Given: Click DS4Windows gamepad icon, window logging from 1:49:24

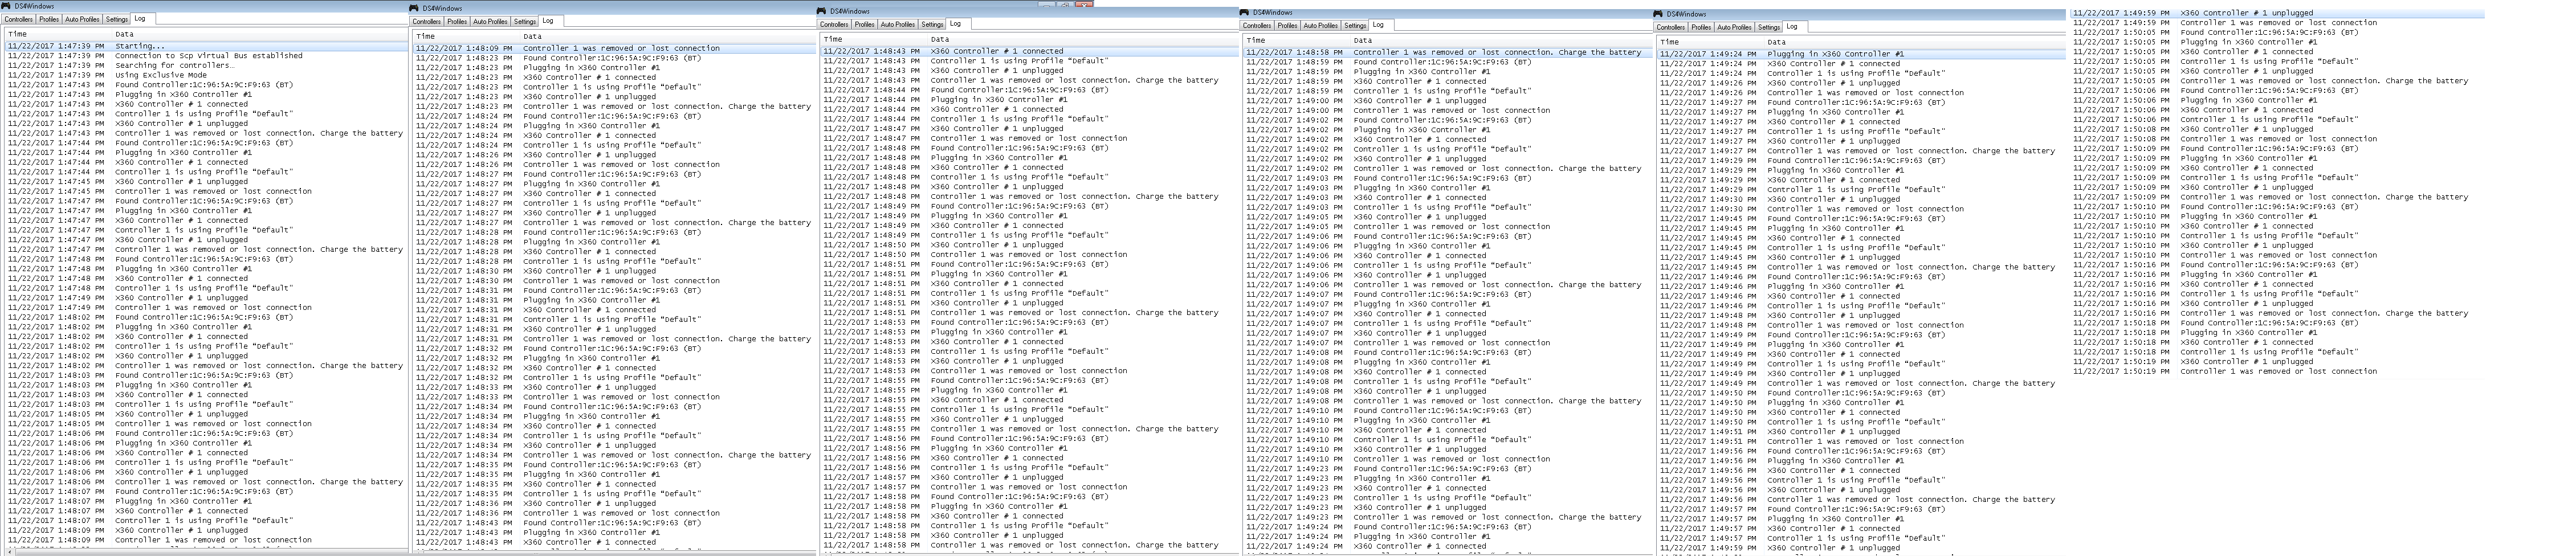Looking at the screenshot, I should tap(1659, 14).
